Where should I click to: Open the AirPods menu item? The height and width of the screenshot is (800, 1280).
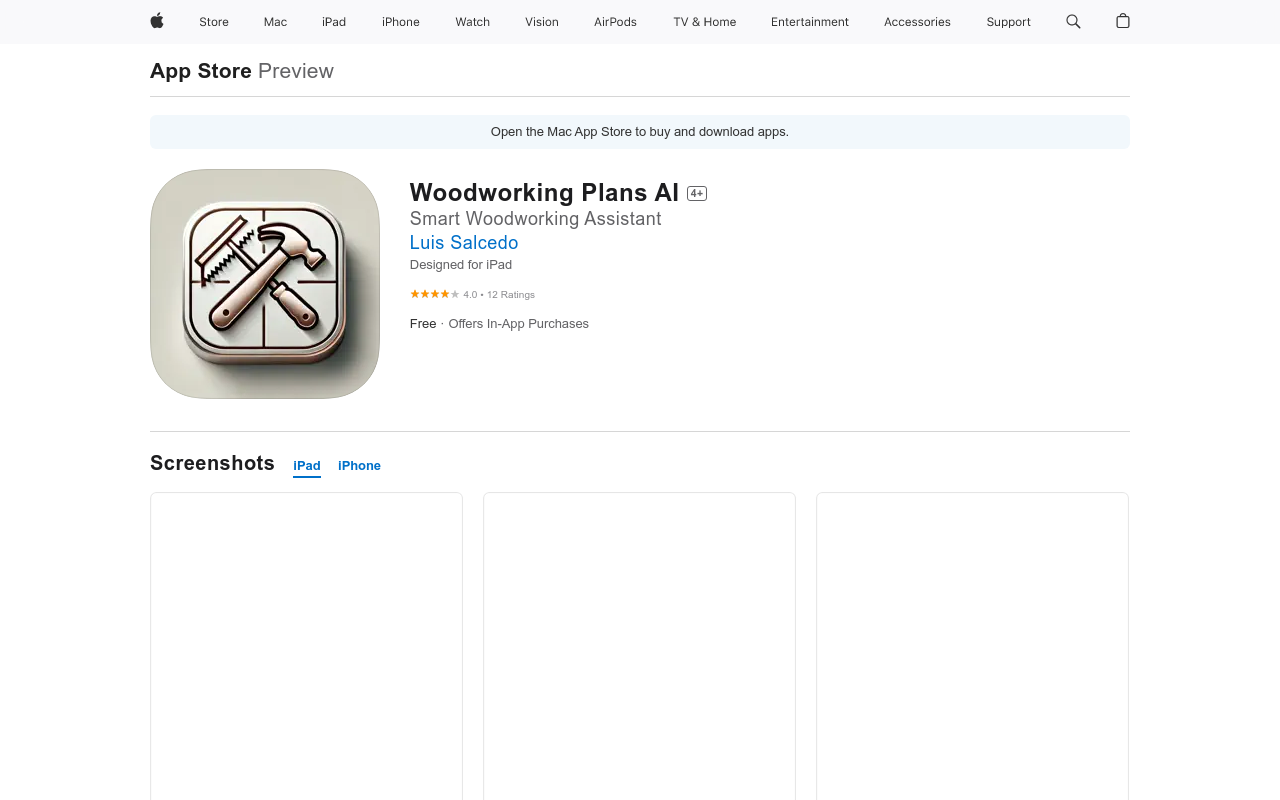[x=615, y=22]
